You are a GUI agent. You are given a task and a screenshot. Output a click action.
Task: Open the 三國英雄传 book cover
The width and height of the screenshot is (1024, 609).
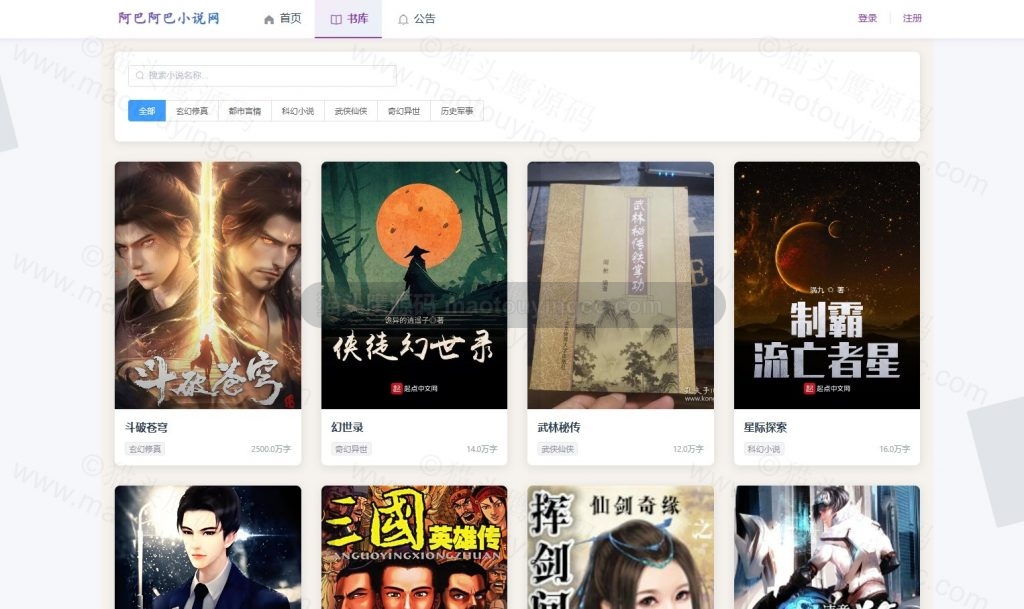(414, 547)
